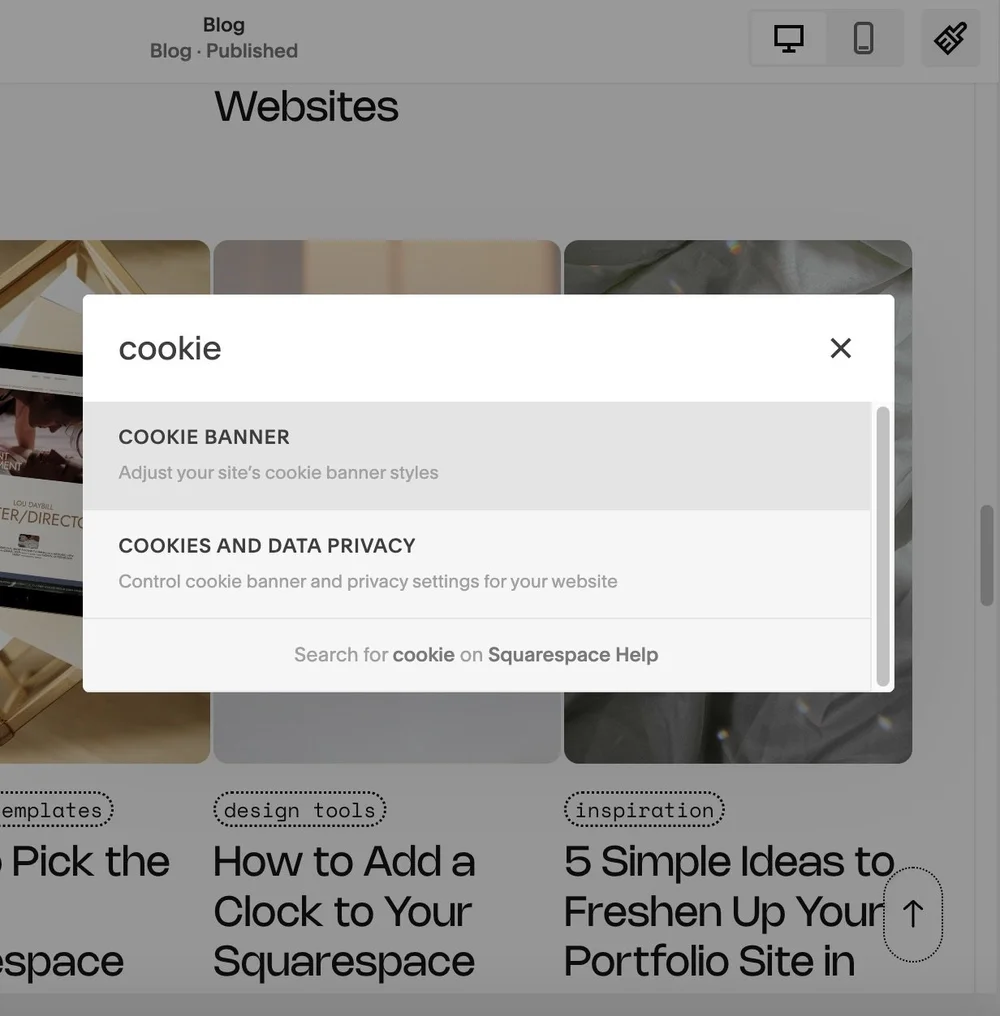Open How to Add a Clock post title
This screenshot has width=1000, height=1016.
(x=344, y=911)
